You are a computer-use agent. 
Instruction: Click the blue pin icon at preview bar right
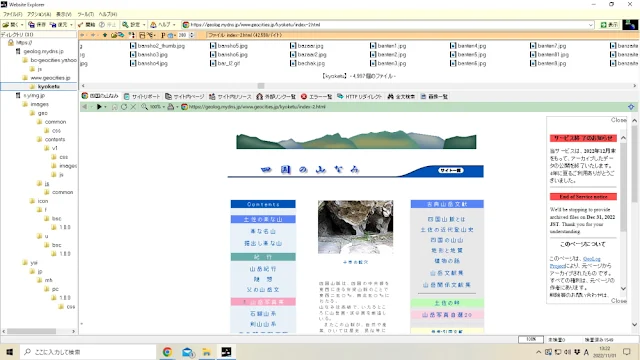[631, 107]
